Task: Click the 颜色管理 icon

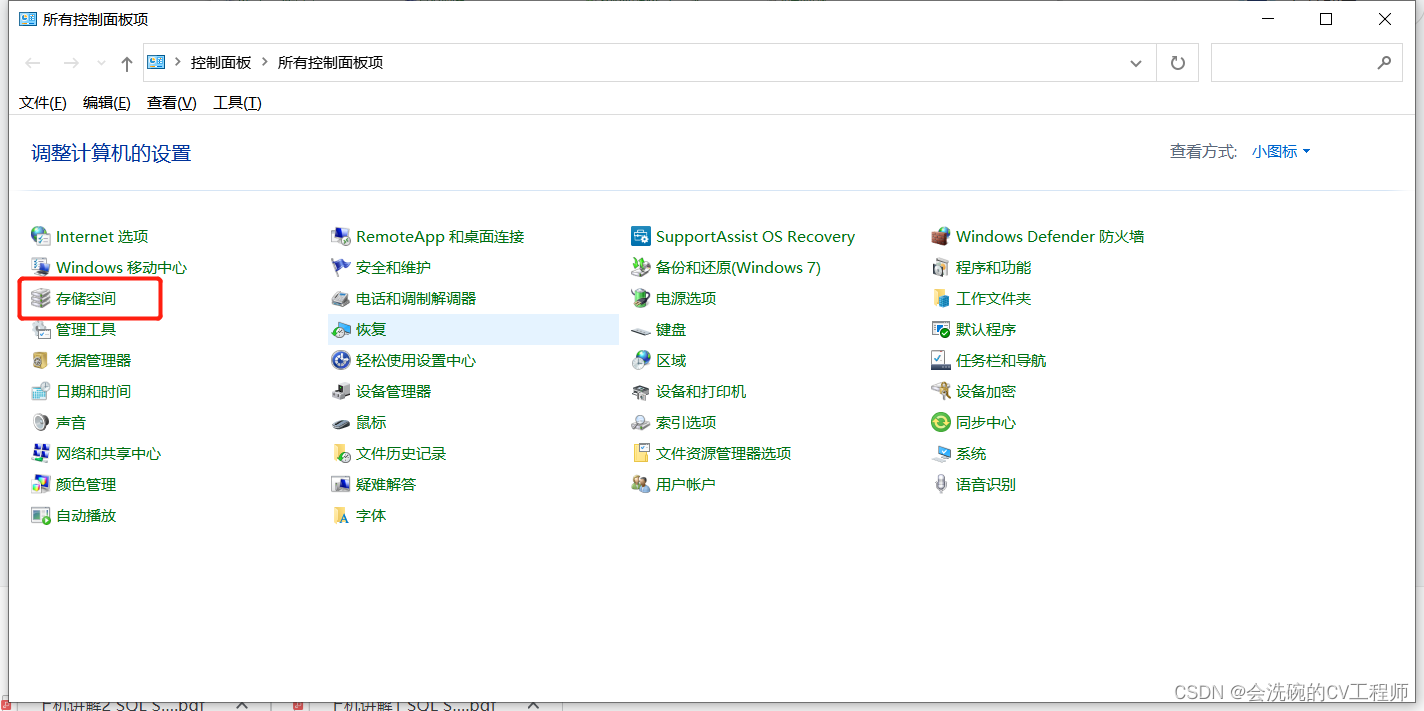Action: click(x=40, y=484)
